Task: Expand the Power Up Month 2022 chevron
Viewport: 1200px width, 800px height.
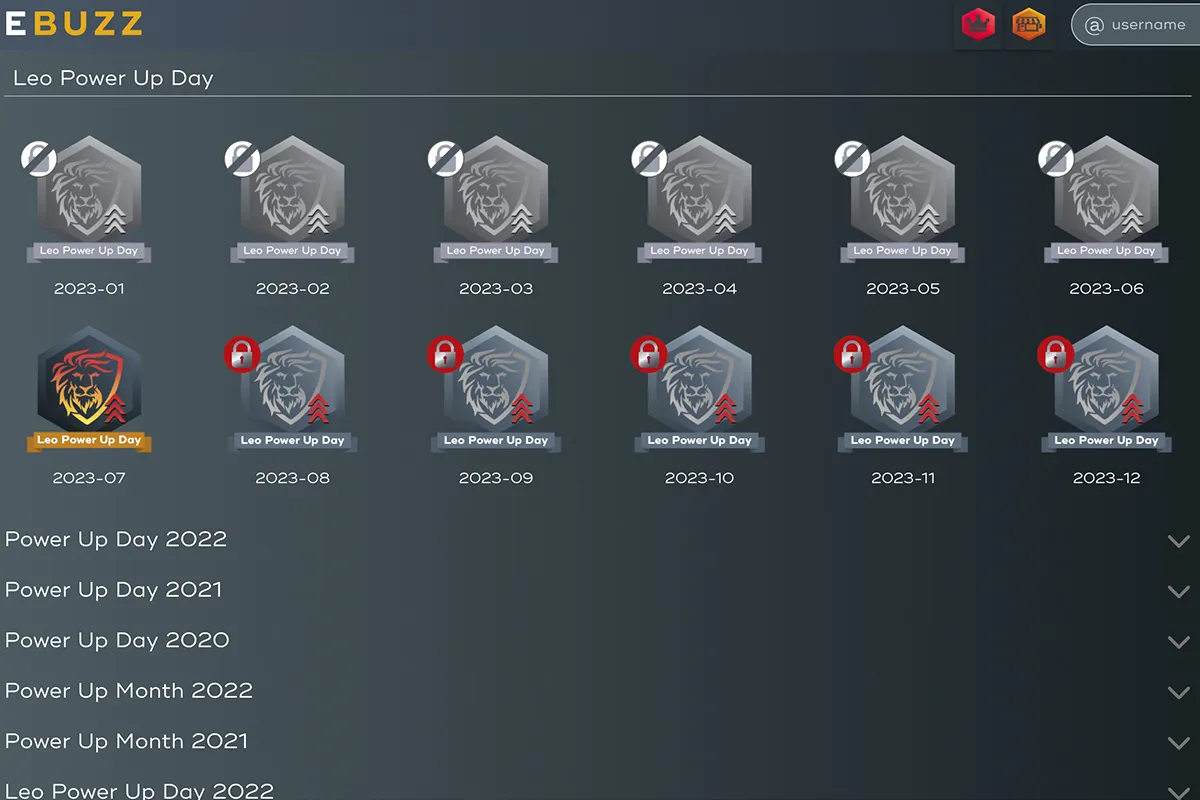Action: (x=1179, y=692)
